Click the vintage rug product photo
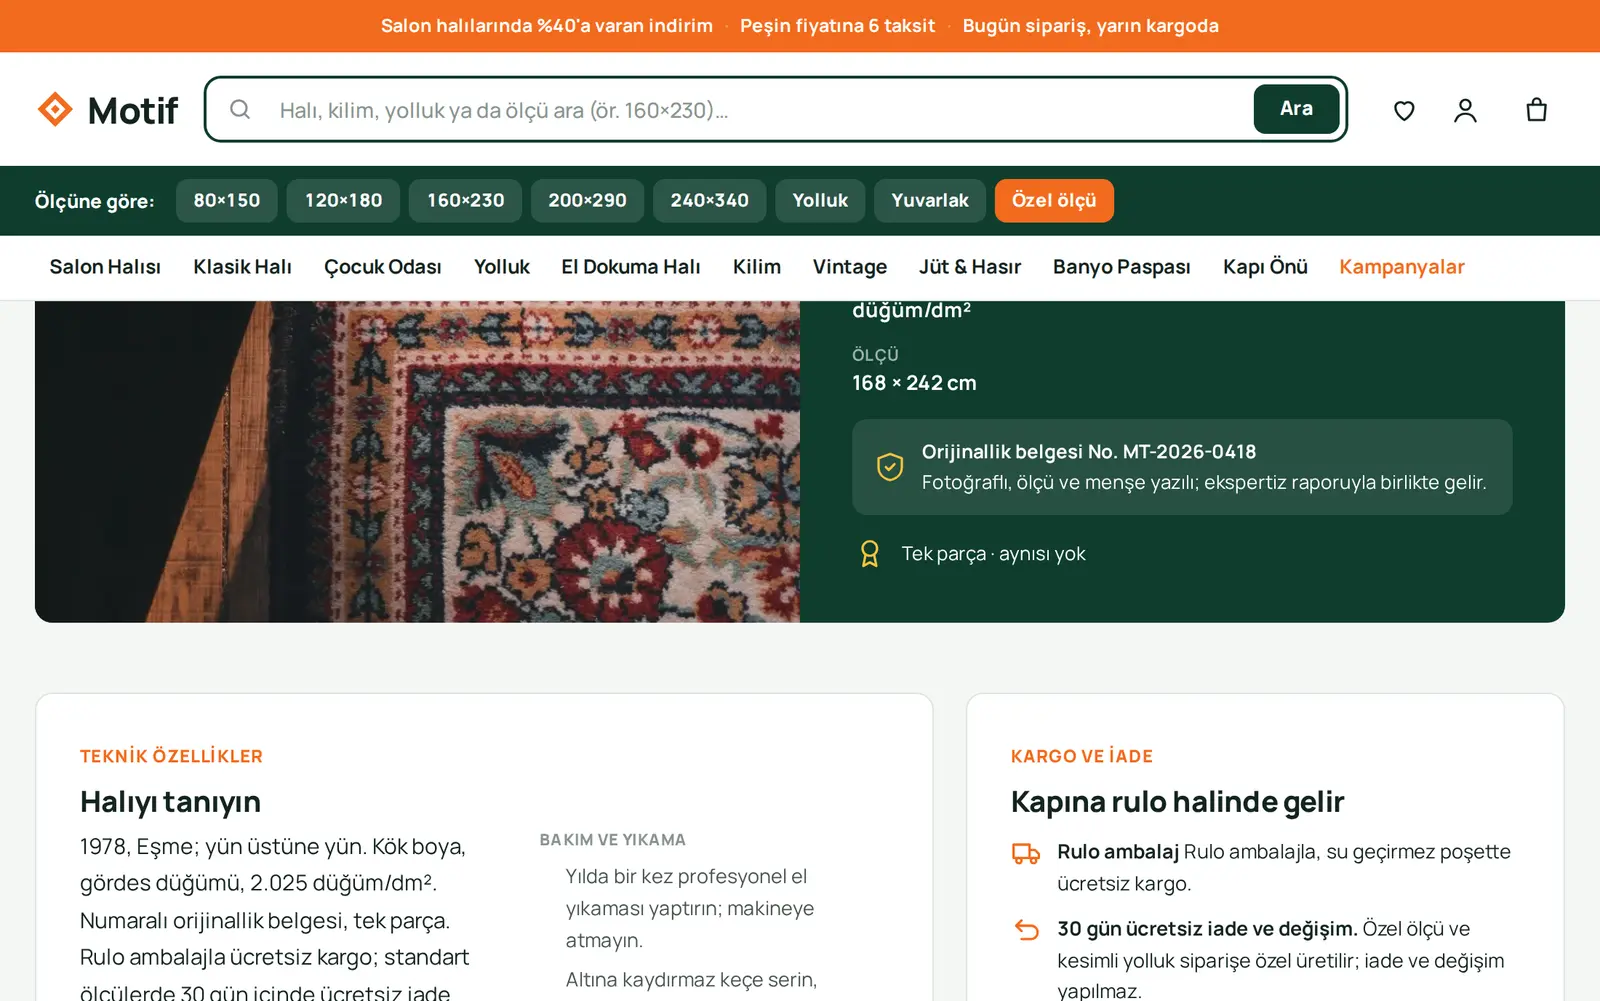Viewport: 1600px width, 1001px height. (417, 461)
